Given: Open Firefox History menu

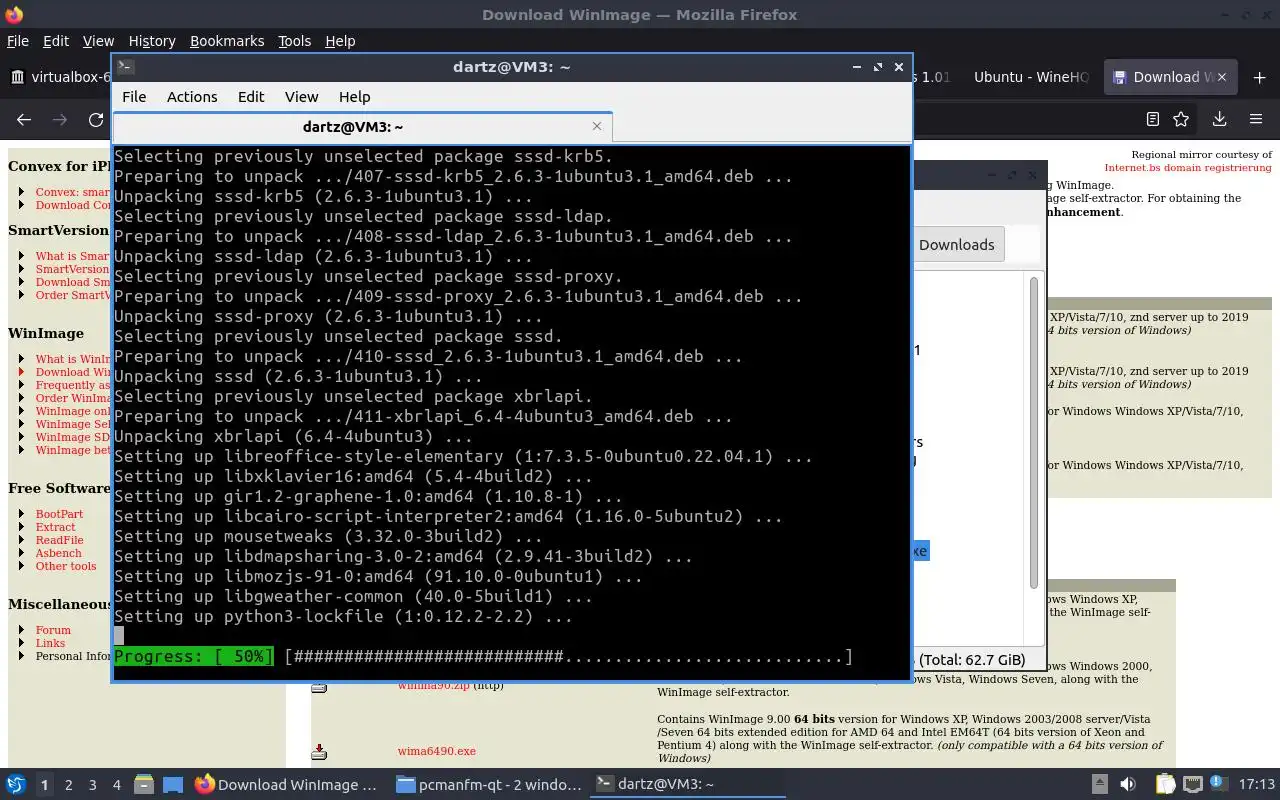Looking at the screenshot, I should (152, 41).
